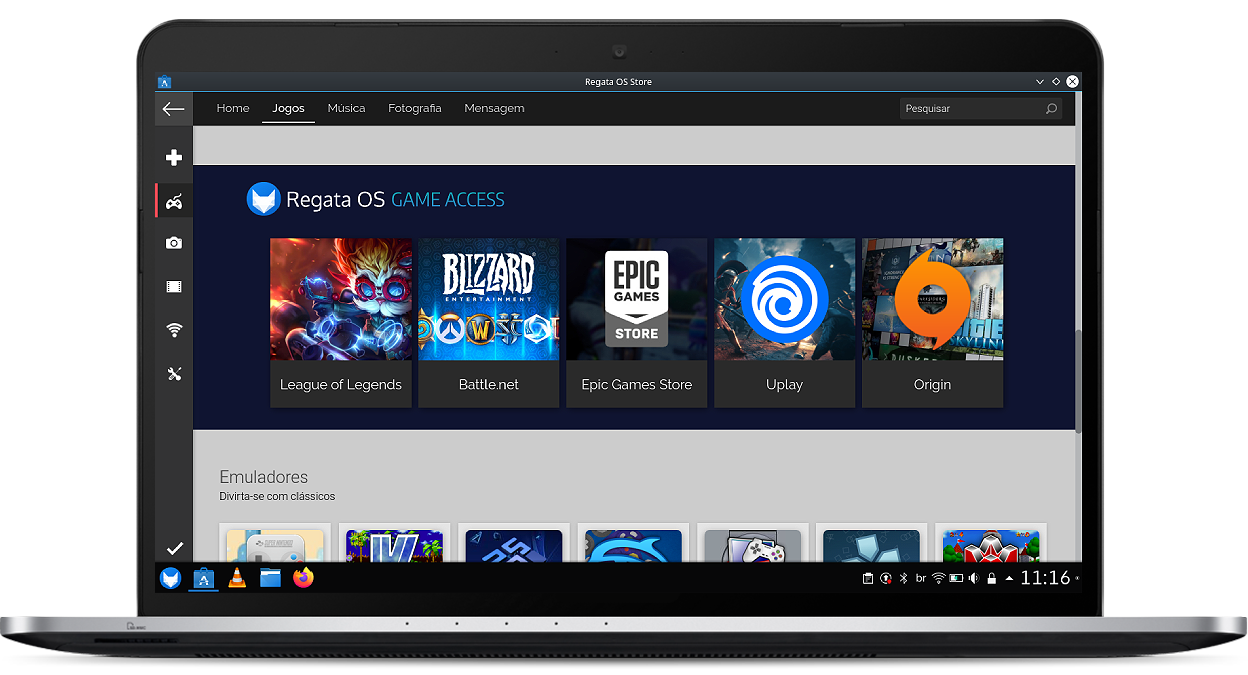Image resolution: width=1248 pixels, height=675 pixels.
Task: Open the camera photography sidebar category
Action: pos(174,243)
